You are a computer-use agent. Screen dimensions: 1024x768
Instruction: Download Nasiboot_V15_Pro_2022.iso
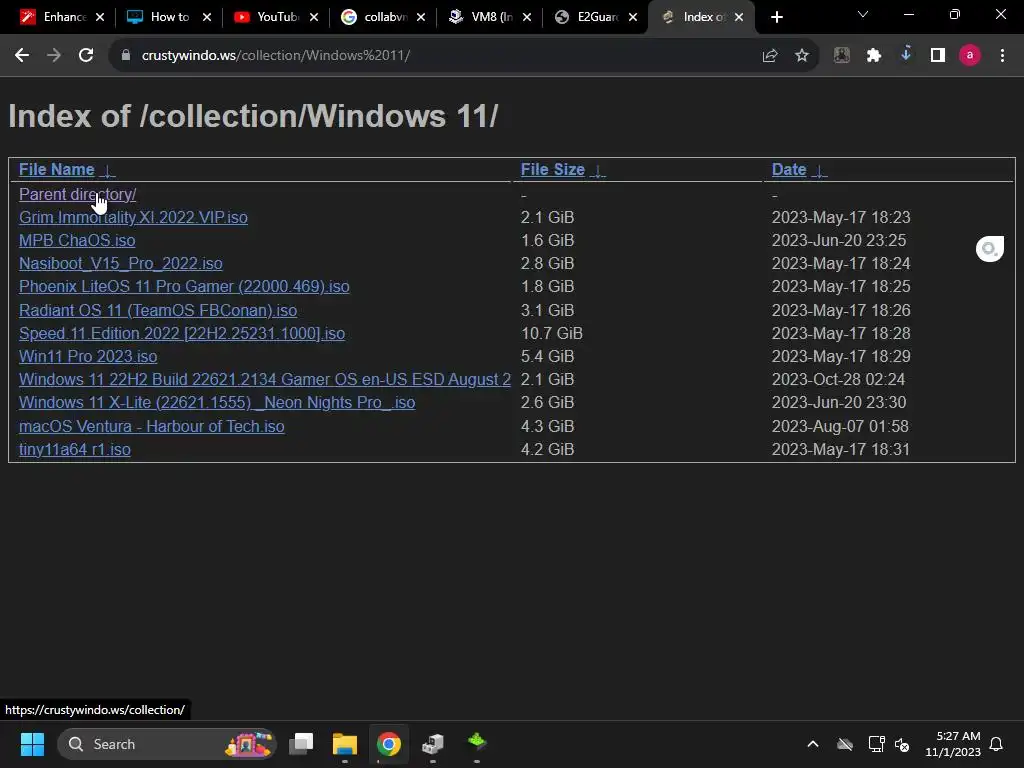[121, 264]
